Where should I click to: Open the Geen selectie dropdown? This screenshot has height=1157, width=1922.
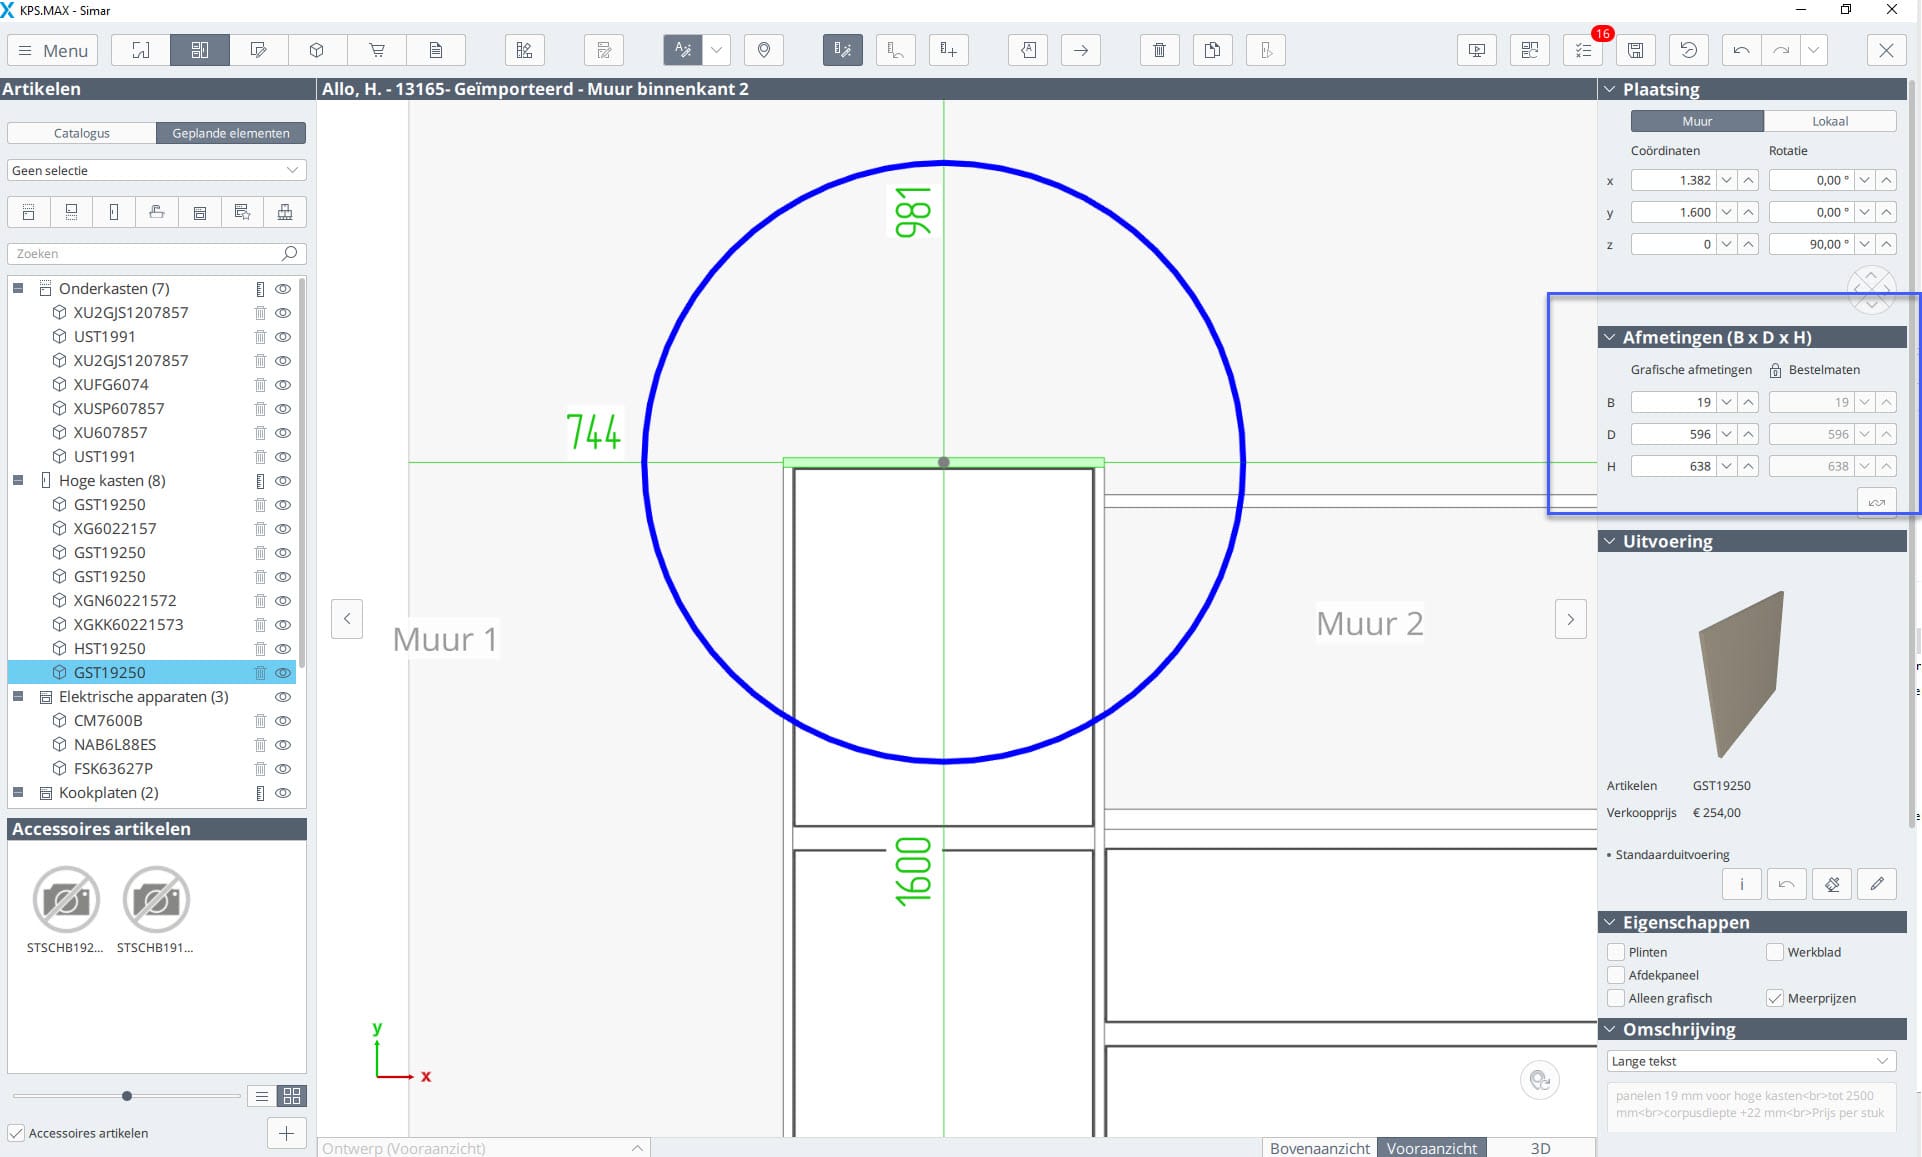[x=156, y=171]
